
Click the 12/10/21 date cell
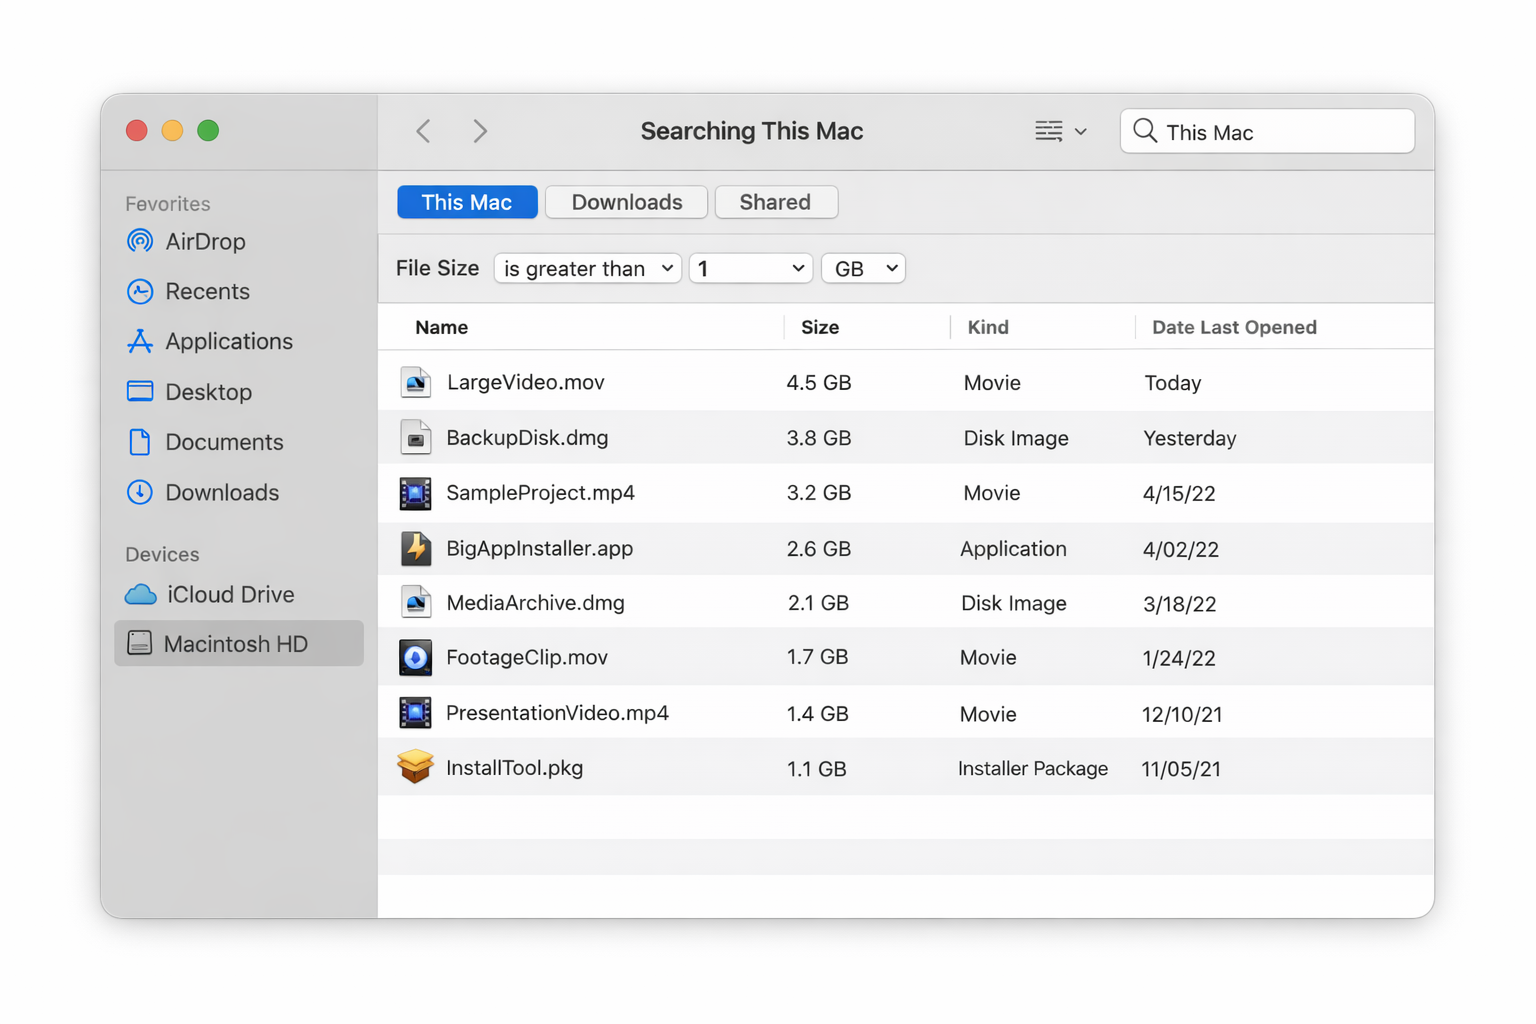coord(1182,714)
